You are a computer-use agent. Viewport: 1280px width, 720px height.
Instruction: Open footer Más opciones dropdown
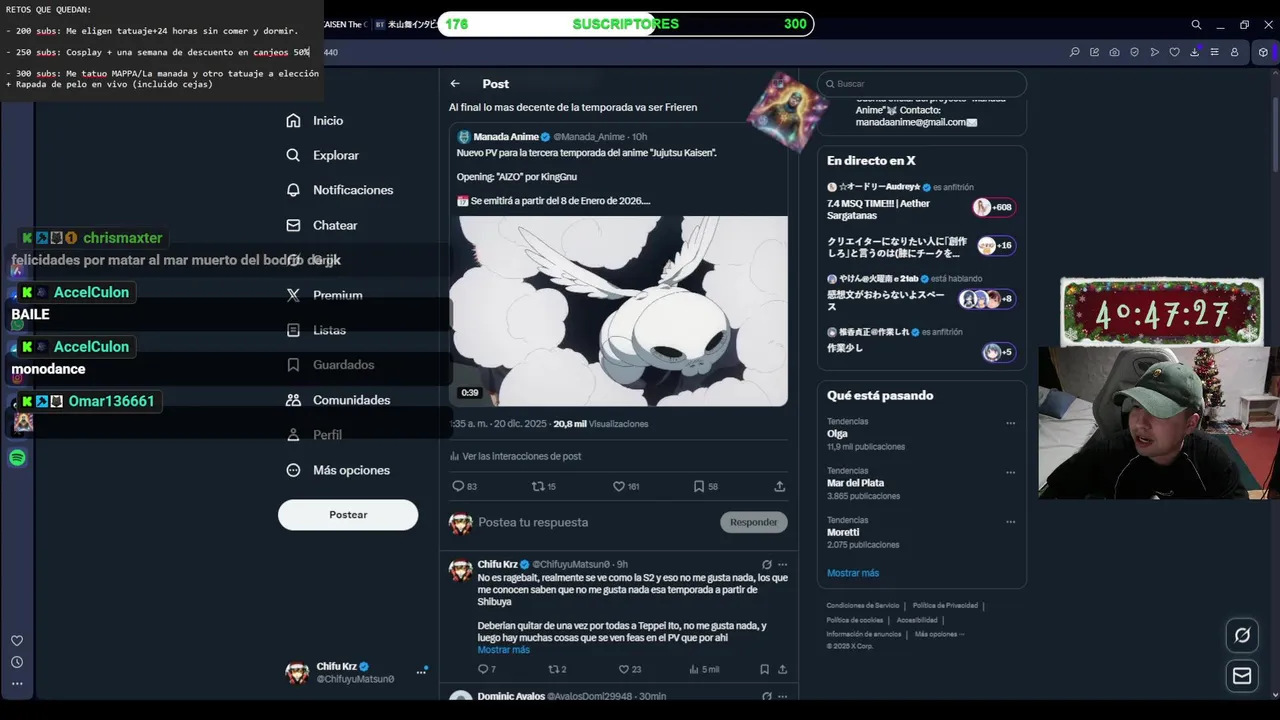tap(939, 634)
